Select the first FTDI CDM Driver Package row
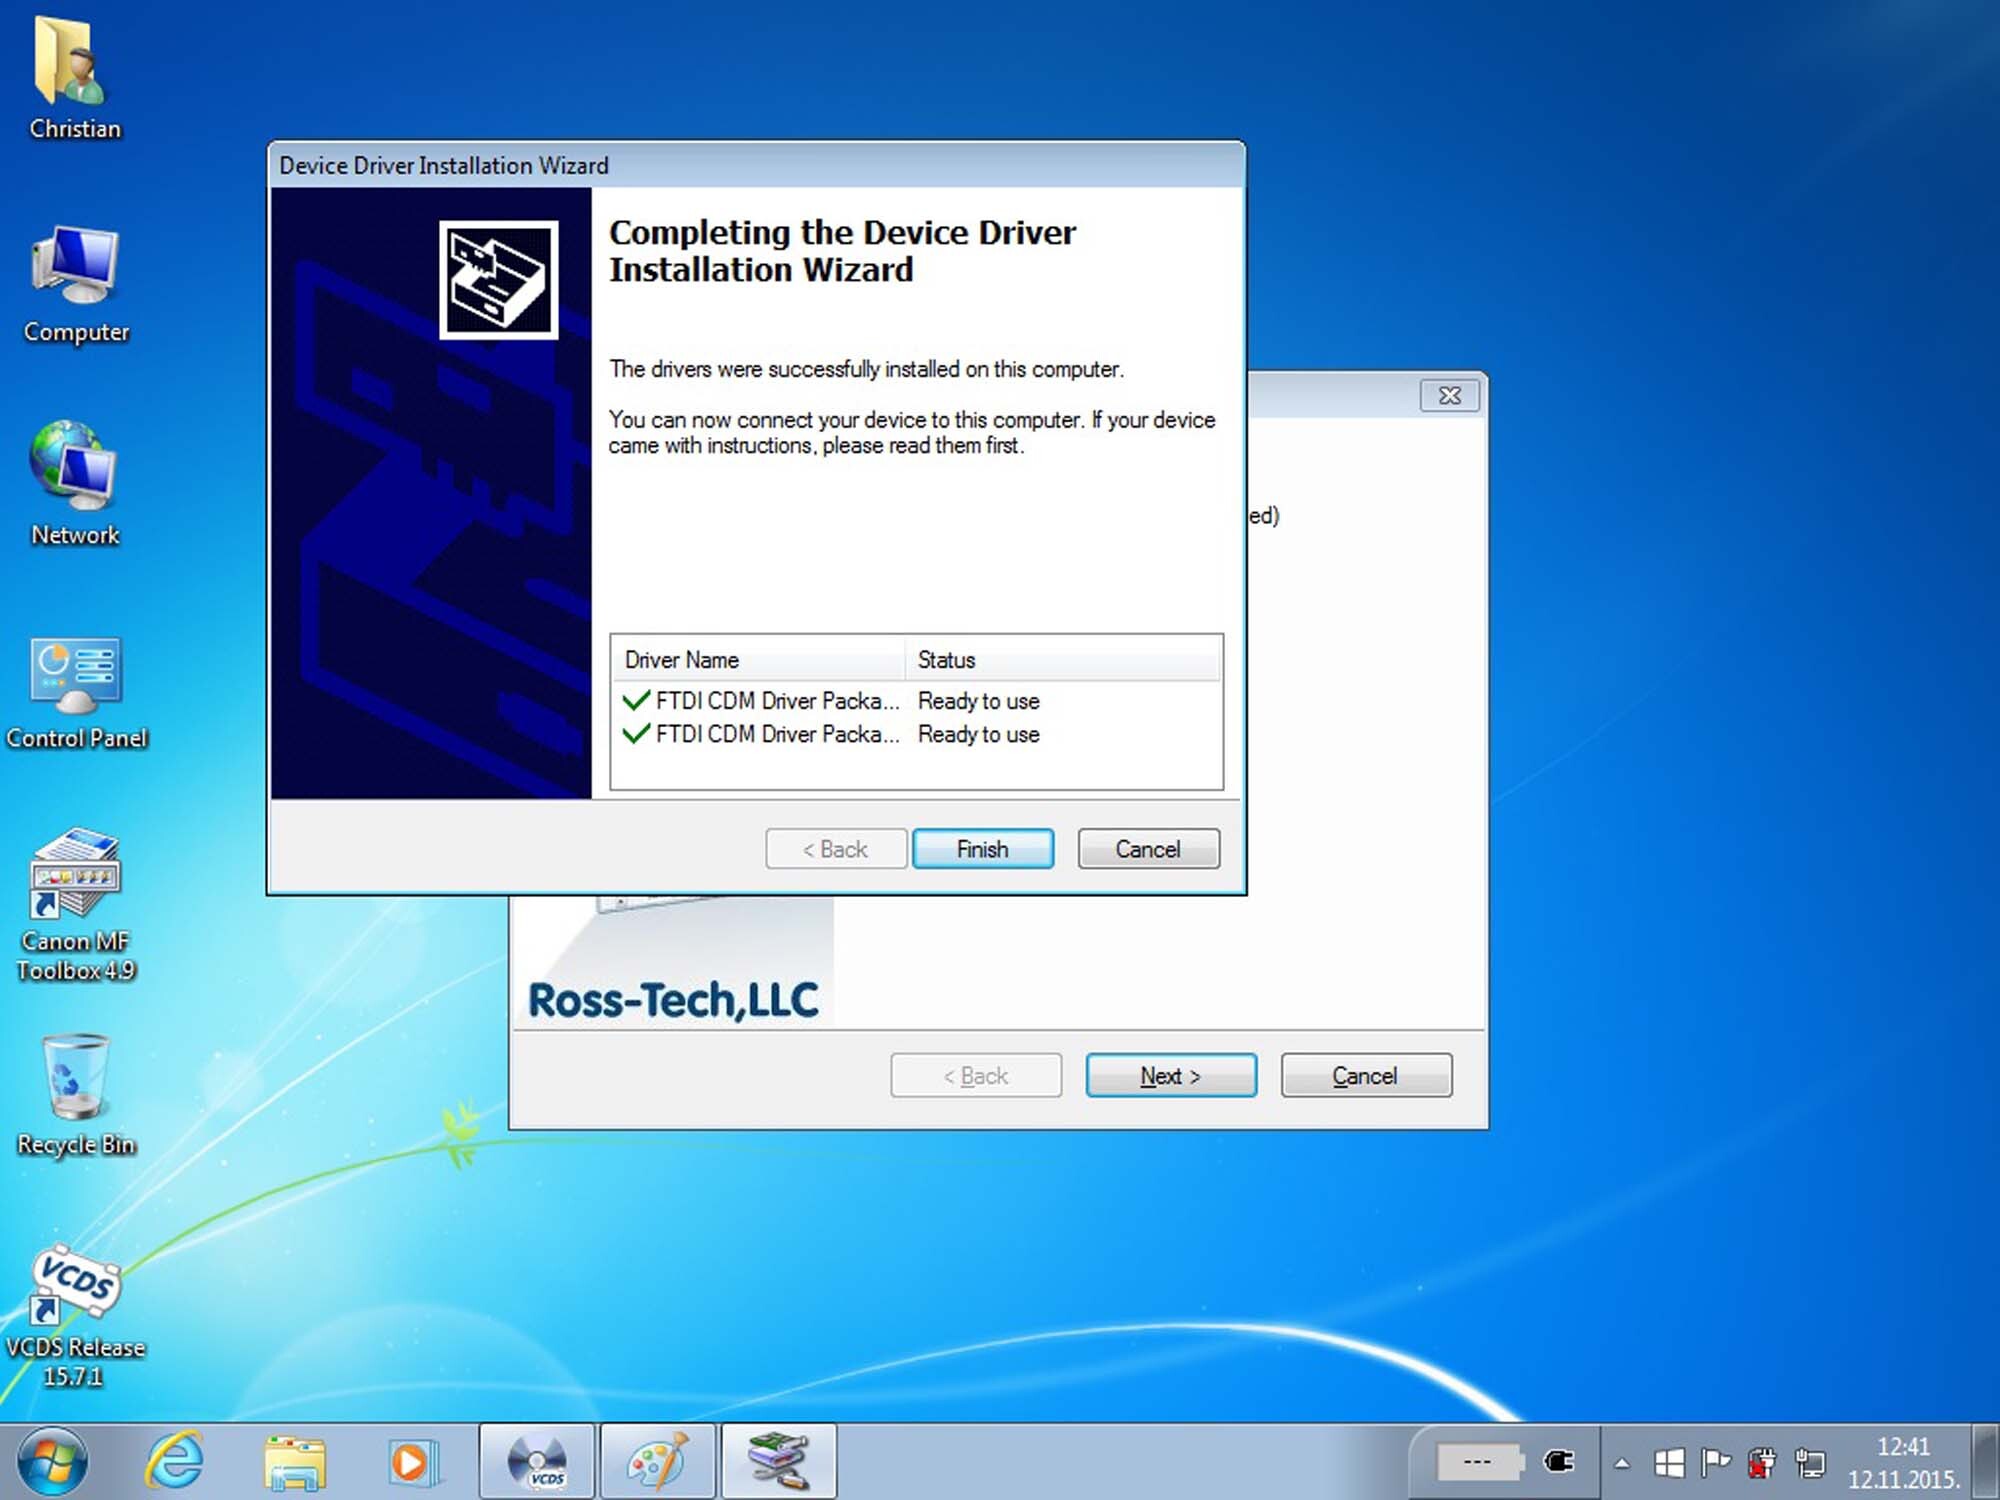Screen dimensions: 2000x1500 [776, 701]
